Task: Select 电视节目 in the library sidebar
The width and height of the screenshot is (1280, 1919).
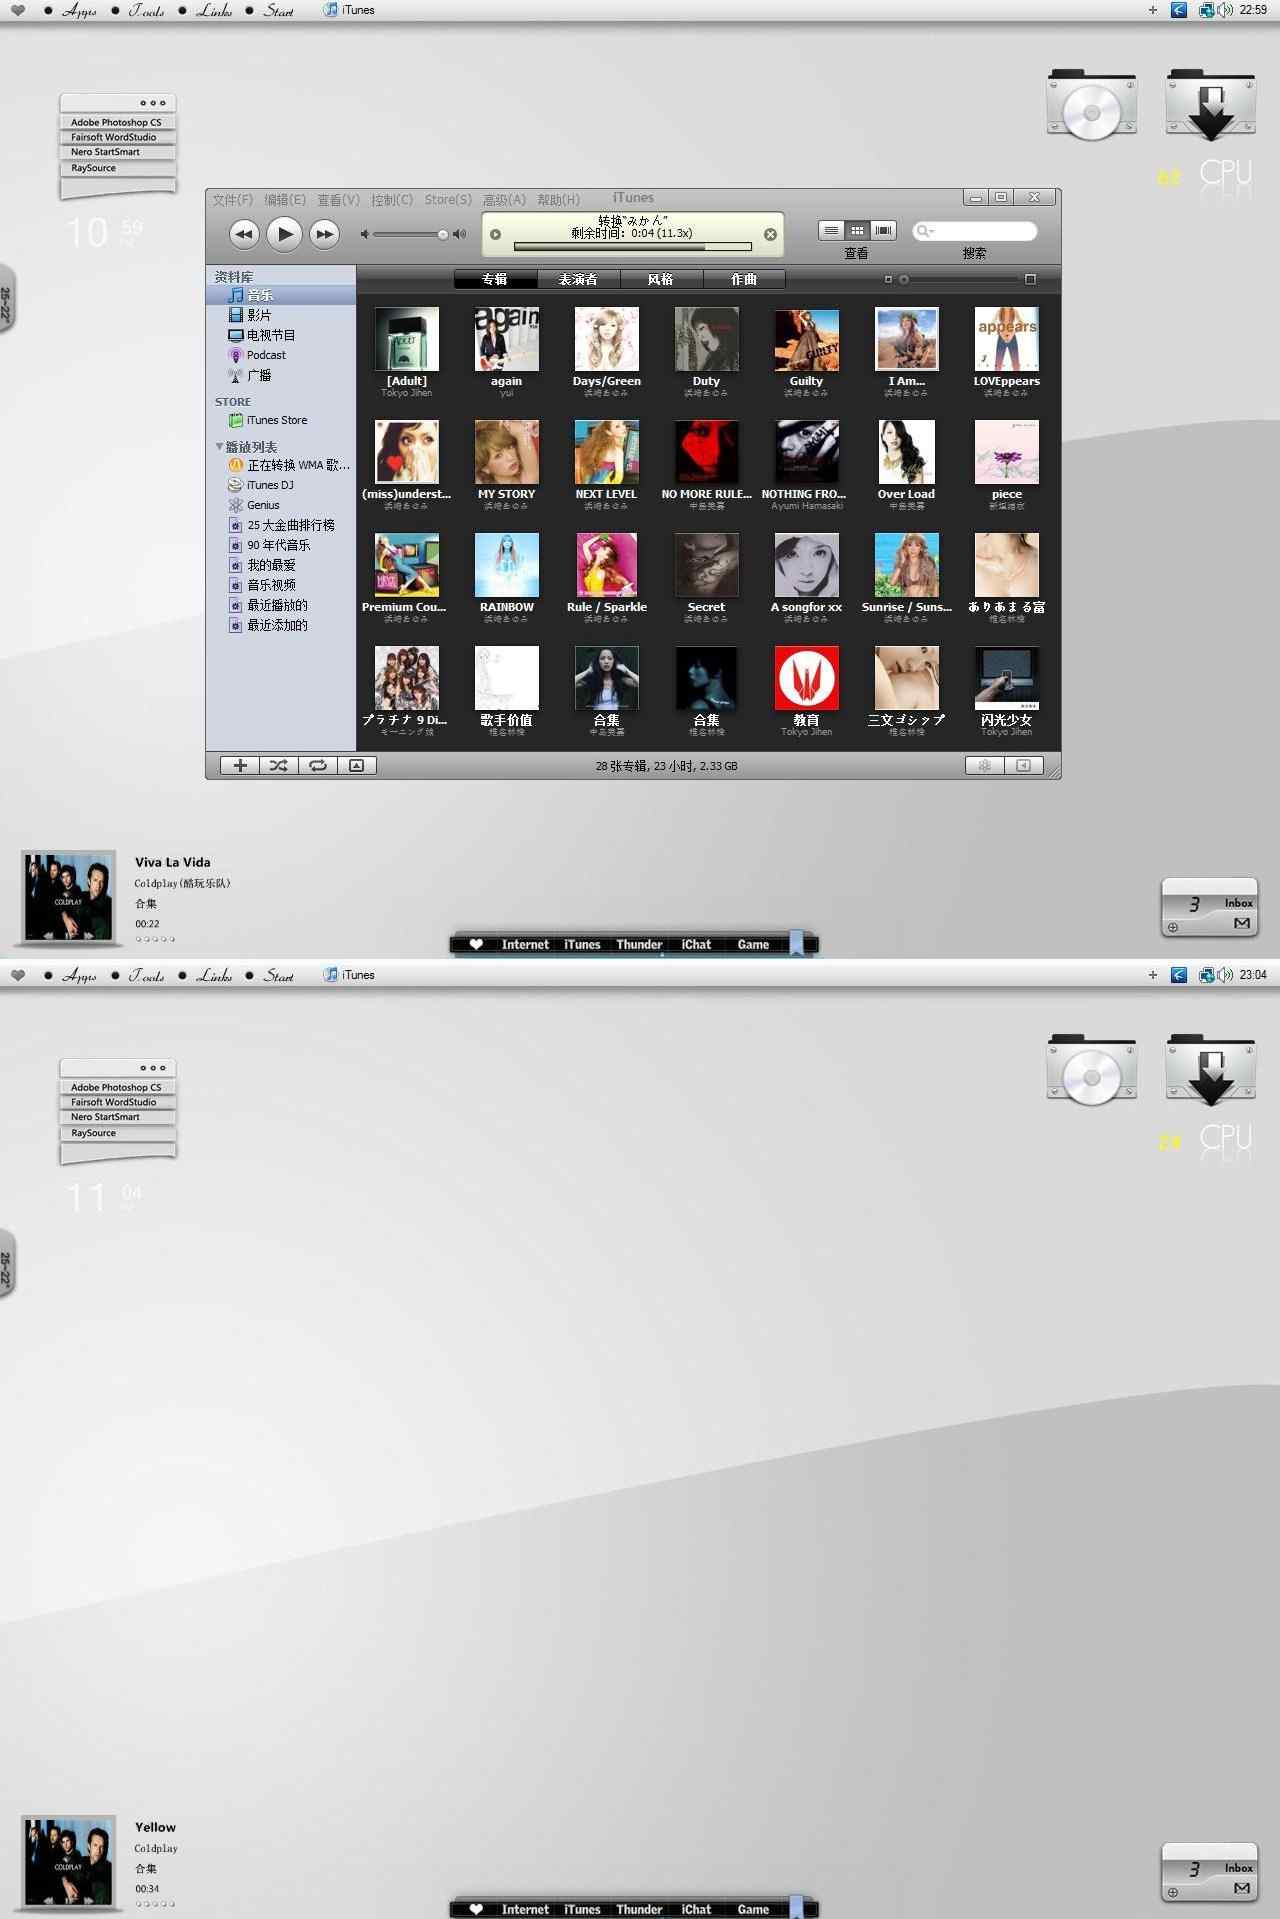Action: (x=281, y=335)
